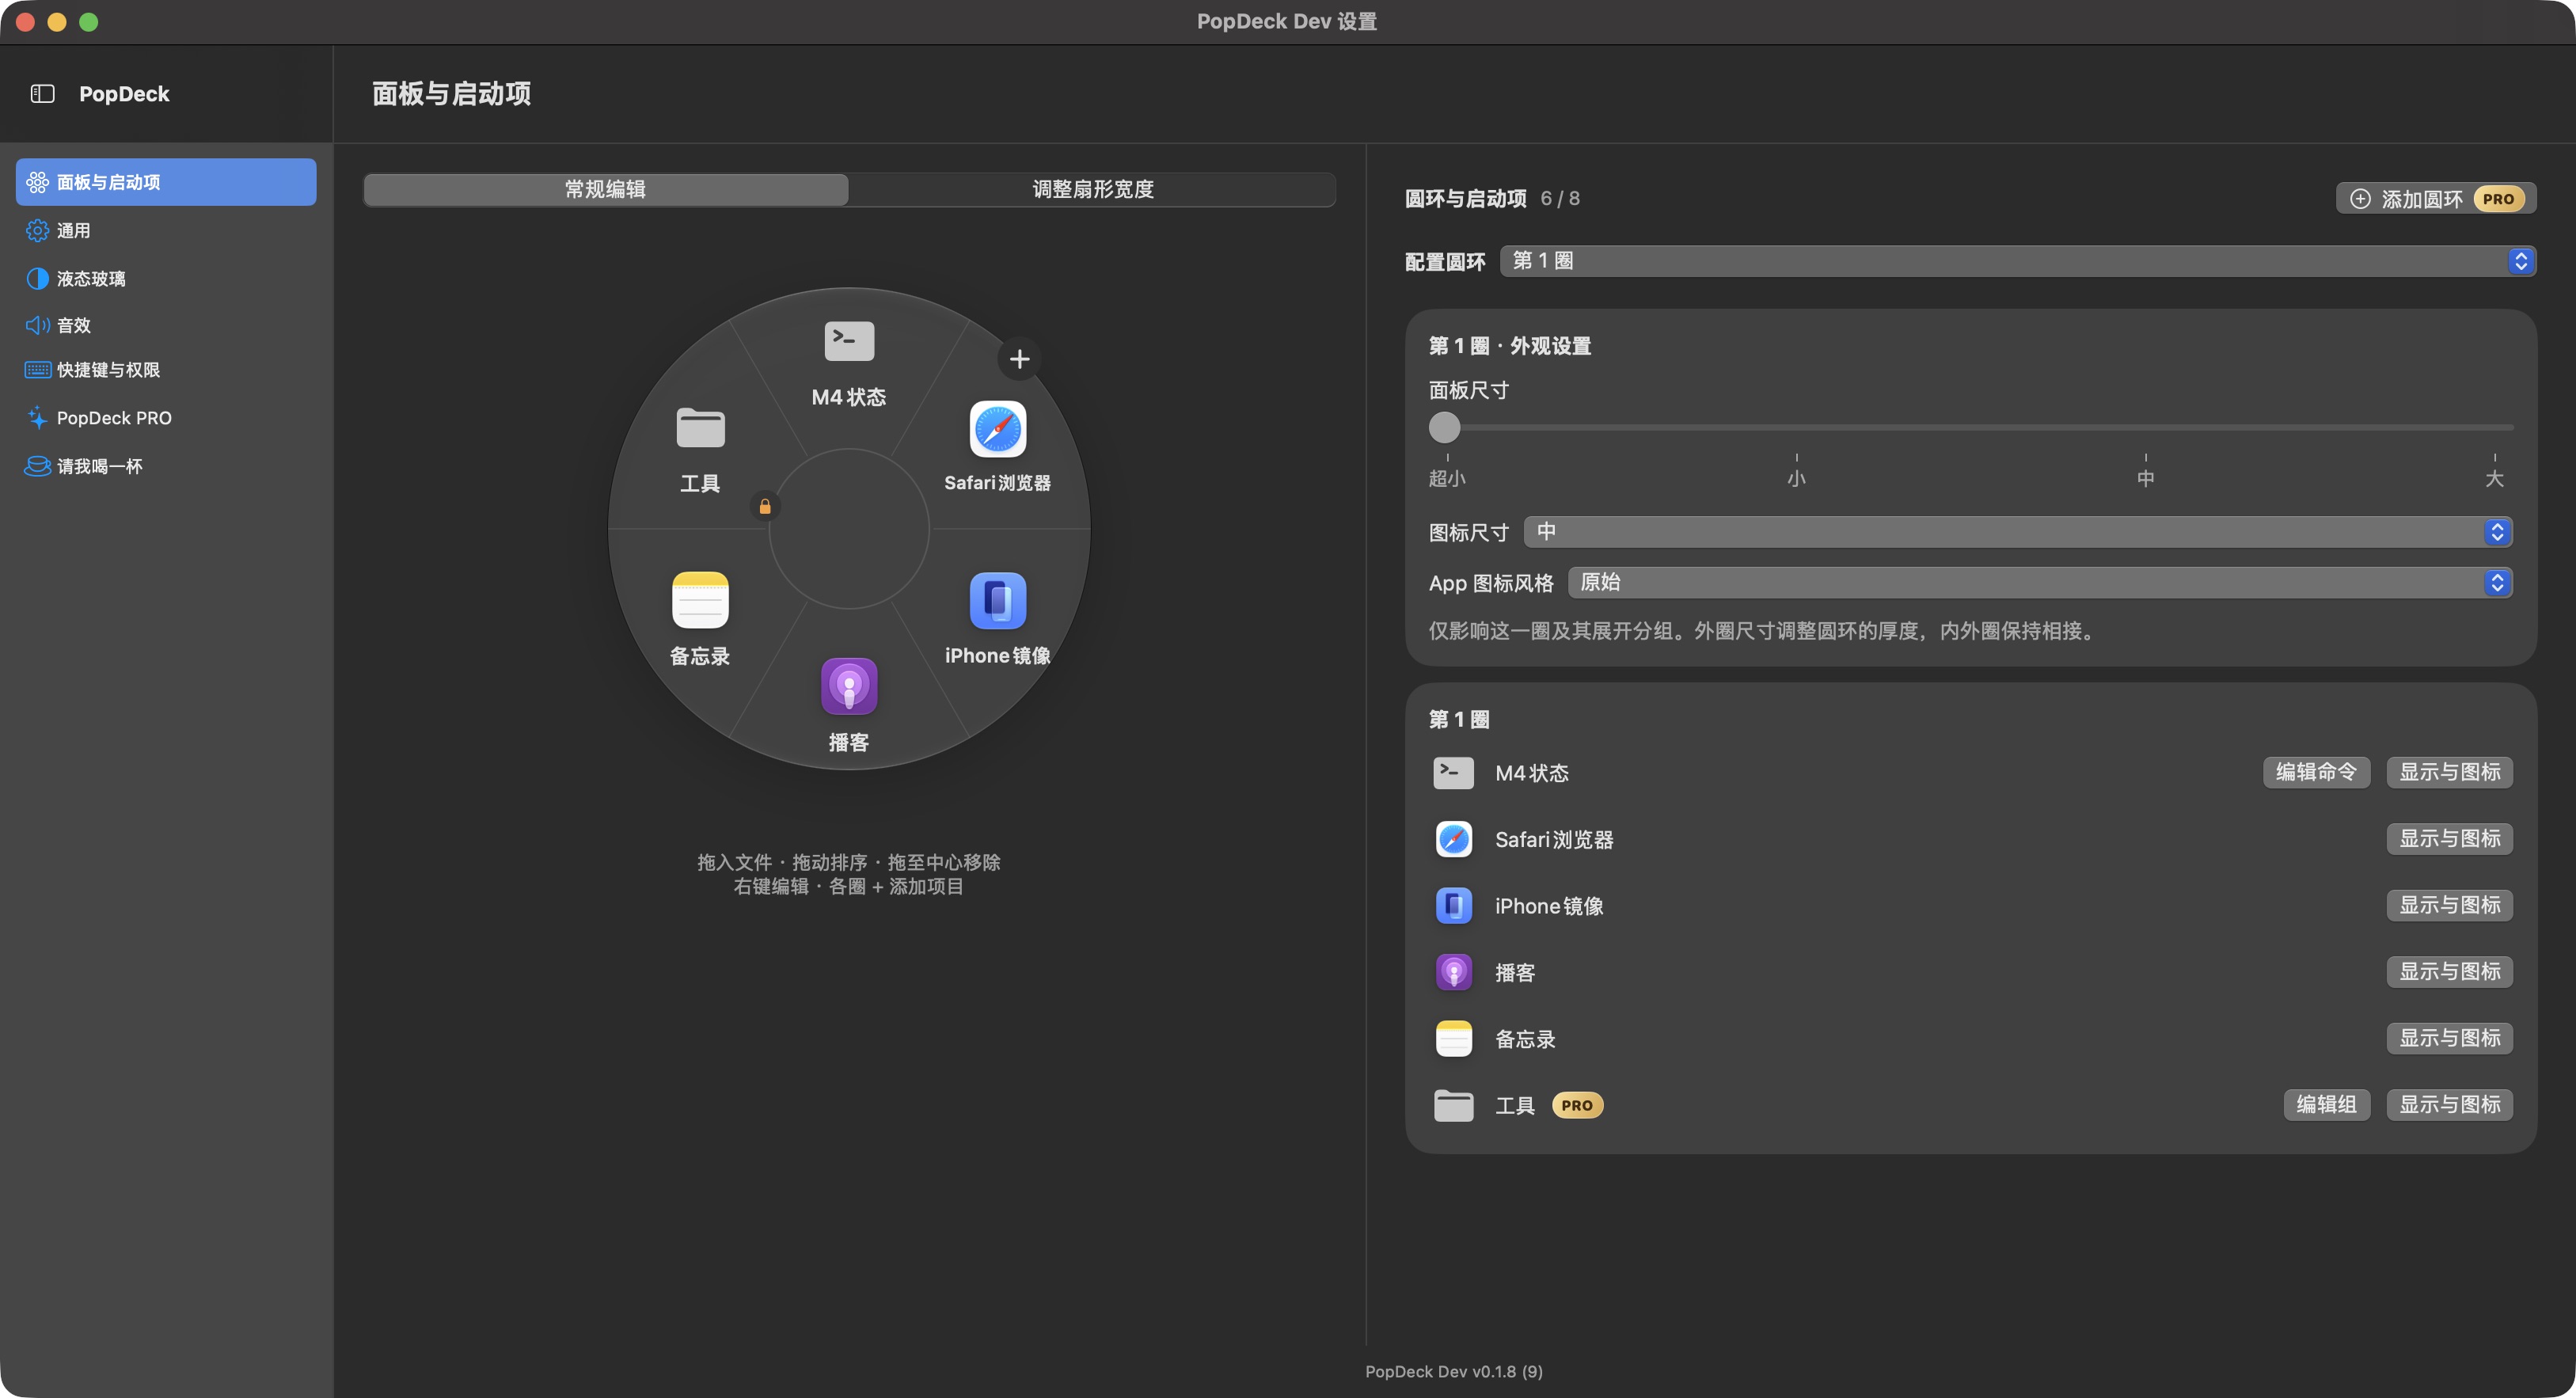This screenshot has height=1398, width=2576.
Task: Click the 备忘录 notes icon in the ring
Action: 700,600
